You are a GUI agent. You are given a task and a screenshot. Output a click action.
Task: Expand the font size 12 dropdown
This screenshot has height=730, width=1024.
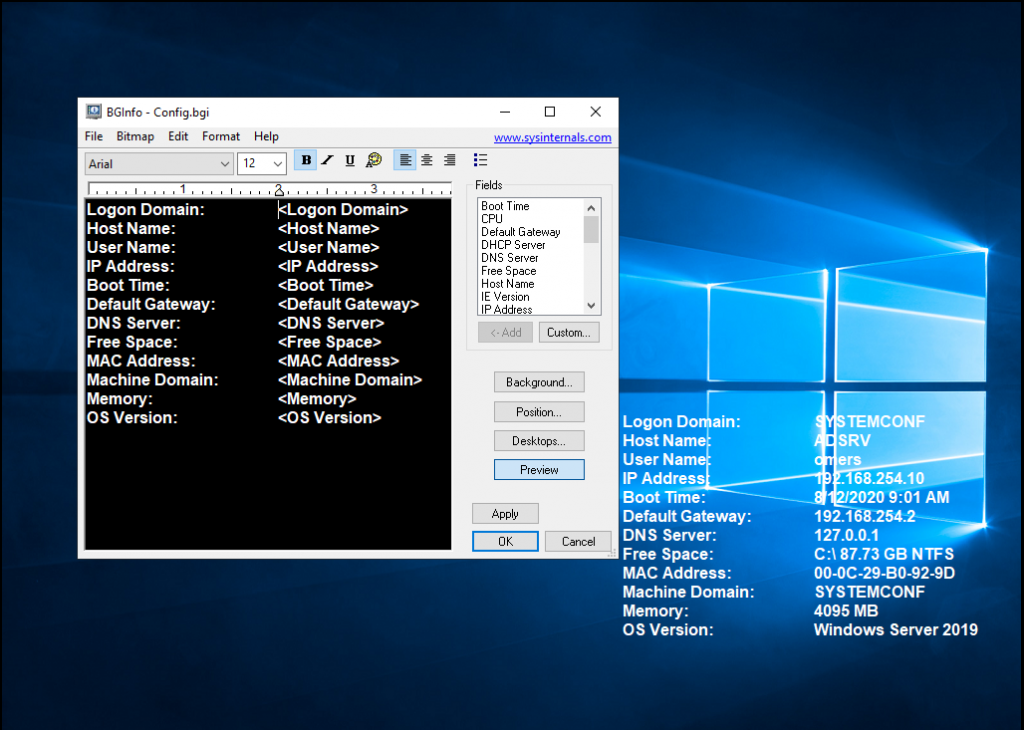point(276,163)
